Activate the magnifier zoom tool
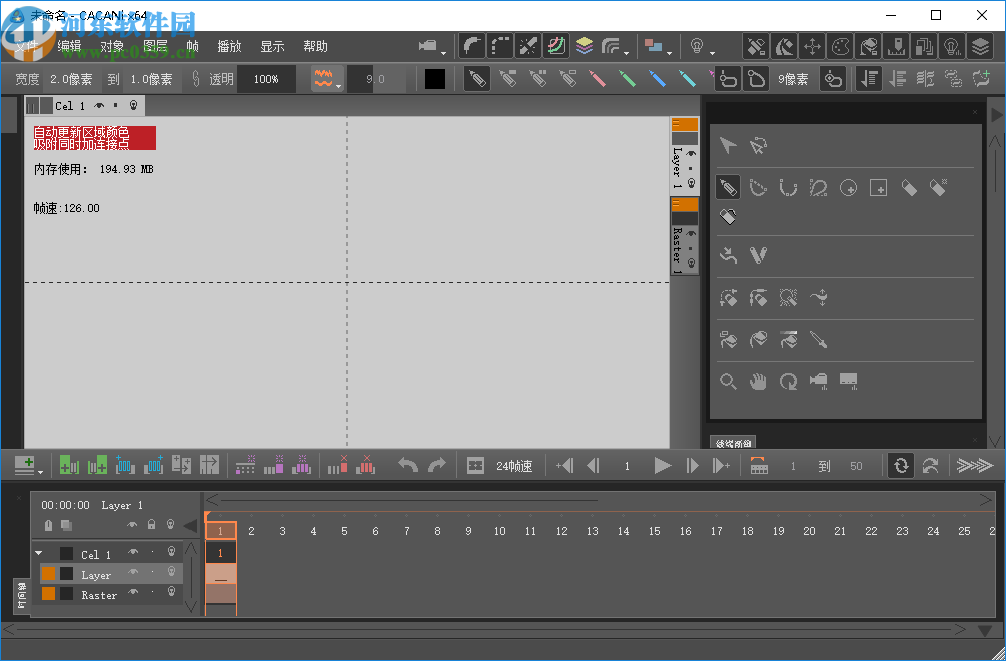This screenshot has width=1006, height=661. [729, 381]
